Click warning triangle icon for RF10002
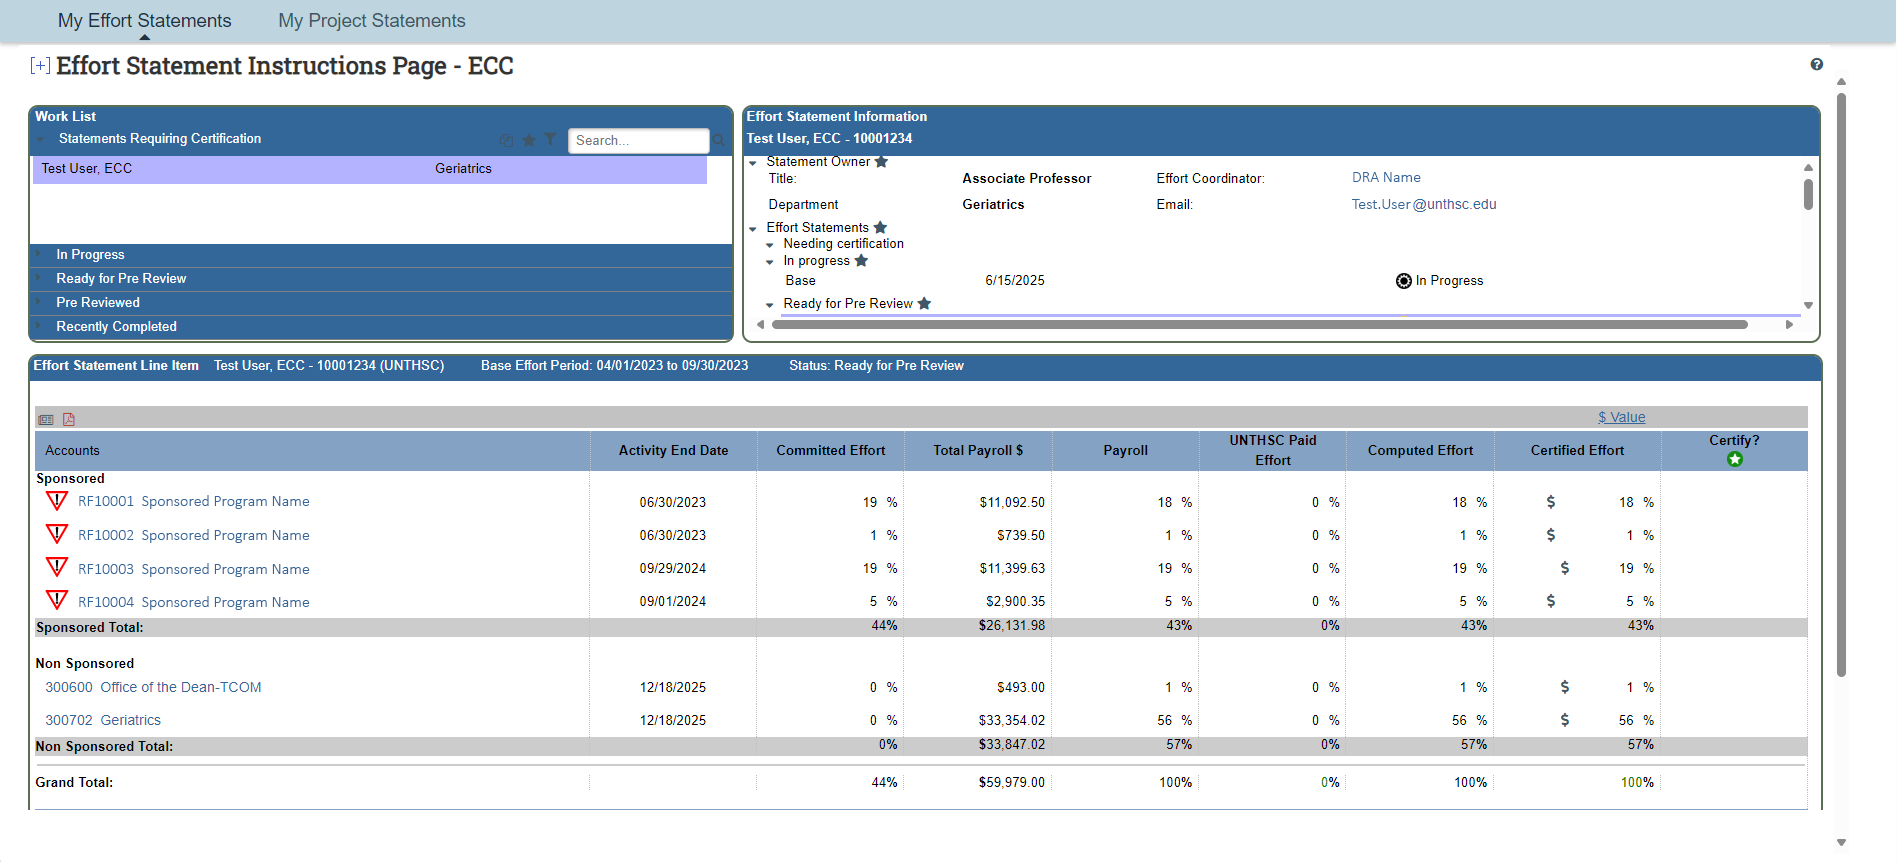Image resolution: width=1897 pixels, height=862 pixels. [57, 534]
